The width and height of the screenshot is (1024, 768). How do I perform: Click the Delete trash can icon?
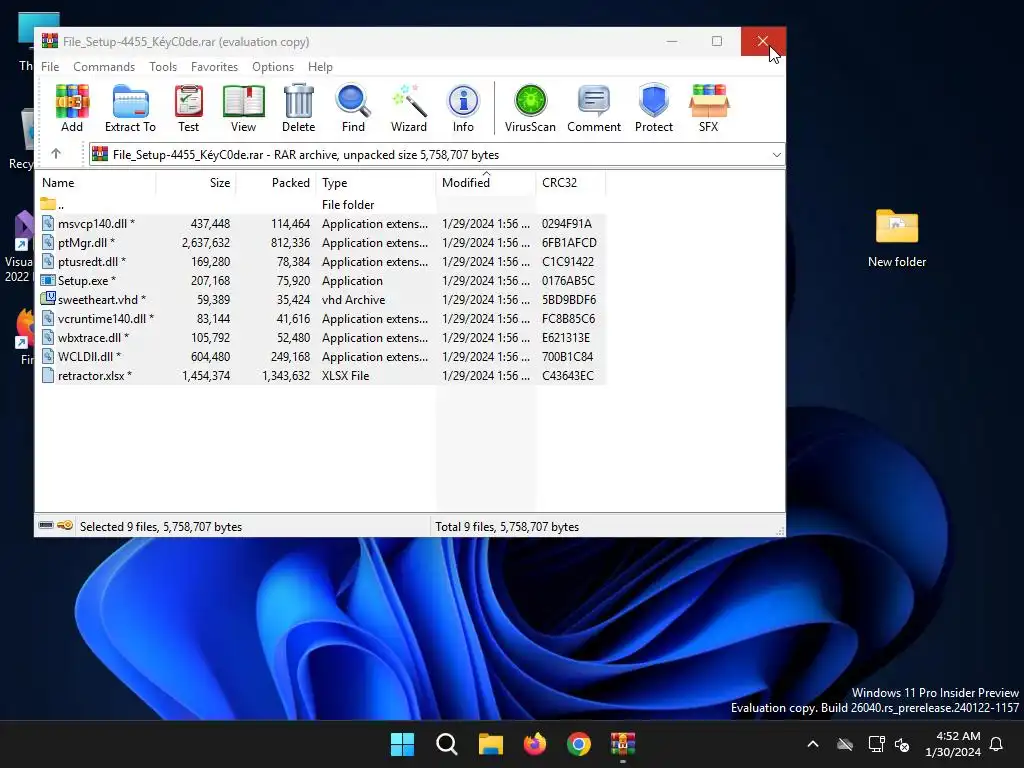point(298,108)
